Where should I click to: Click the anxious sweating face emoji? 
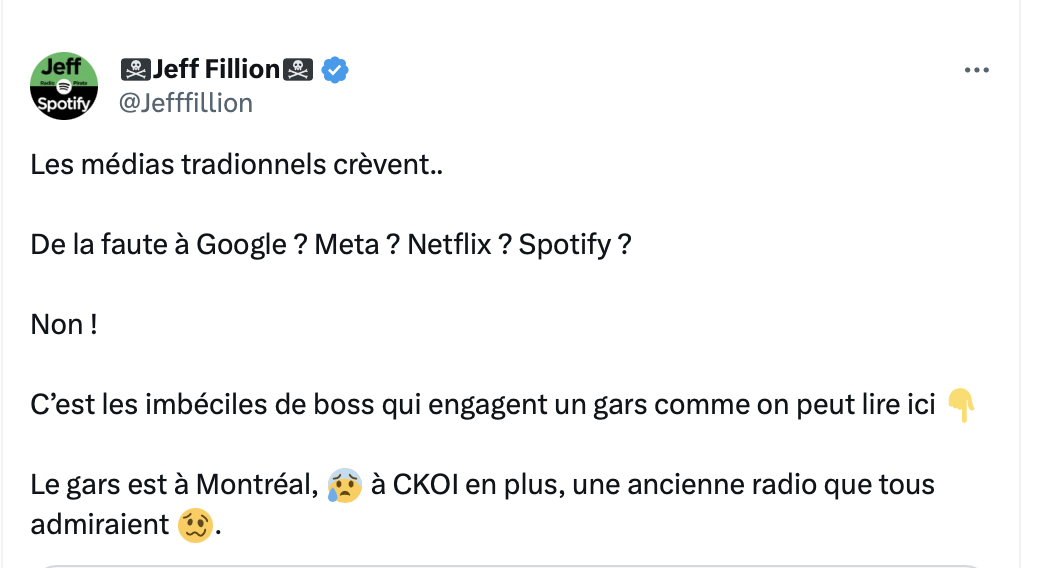(x=341, y=486)
